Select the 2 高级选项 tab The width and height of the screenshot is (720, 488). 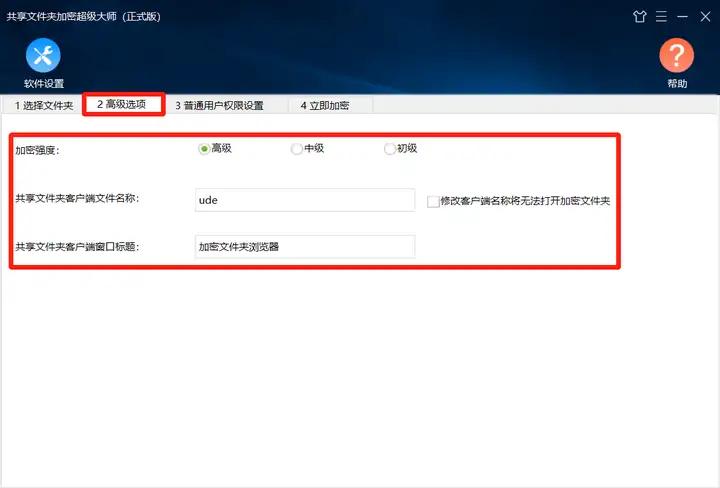coord(122,105)
